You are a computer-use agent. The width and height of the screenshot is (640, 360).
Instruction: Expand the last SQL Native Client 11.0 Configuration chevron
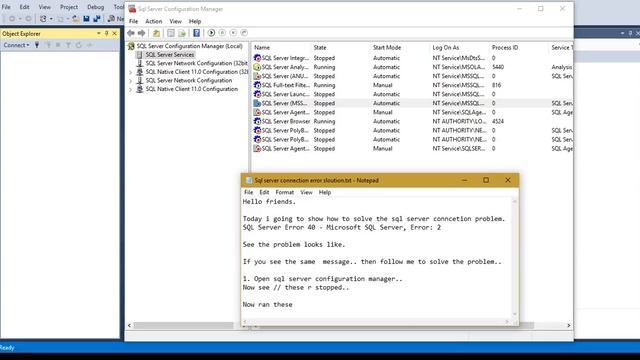[131, 89]
